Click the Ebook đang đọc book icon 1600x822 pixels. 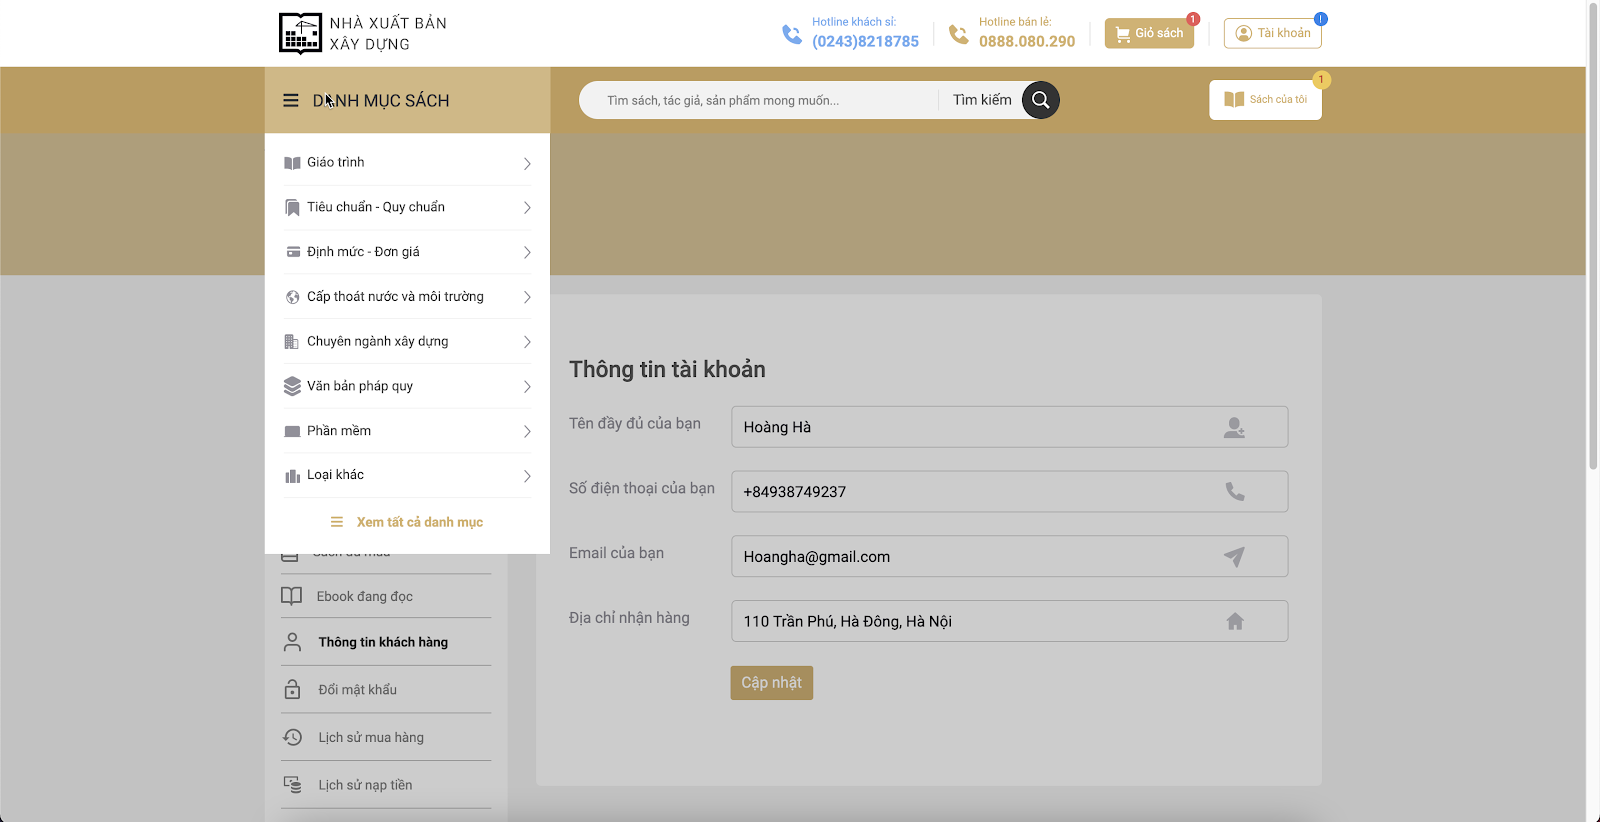(x=291, y=596)
